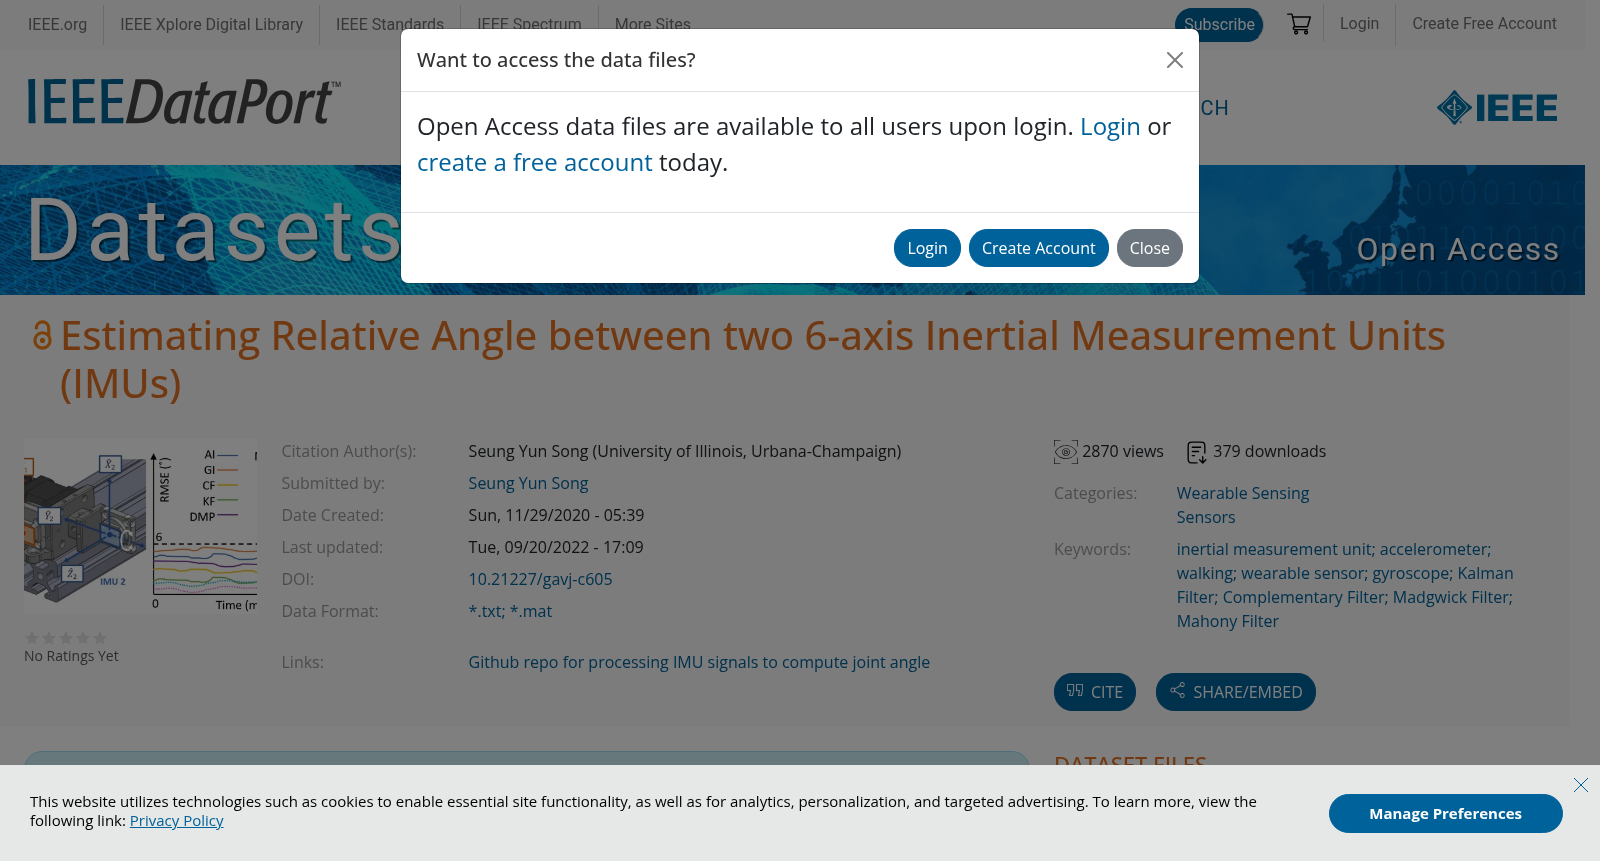The width and height of the screenshot is (1600, 861).
Task: Click the 'Tue, 09/20/2022 - 17:09' date
Action: click(556, 547)
